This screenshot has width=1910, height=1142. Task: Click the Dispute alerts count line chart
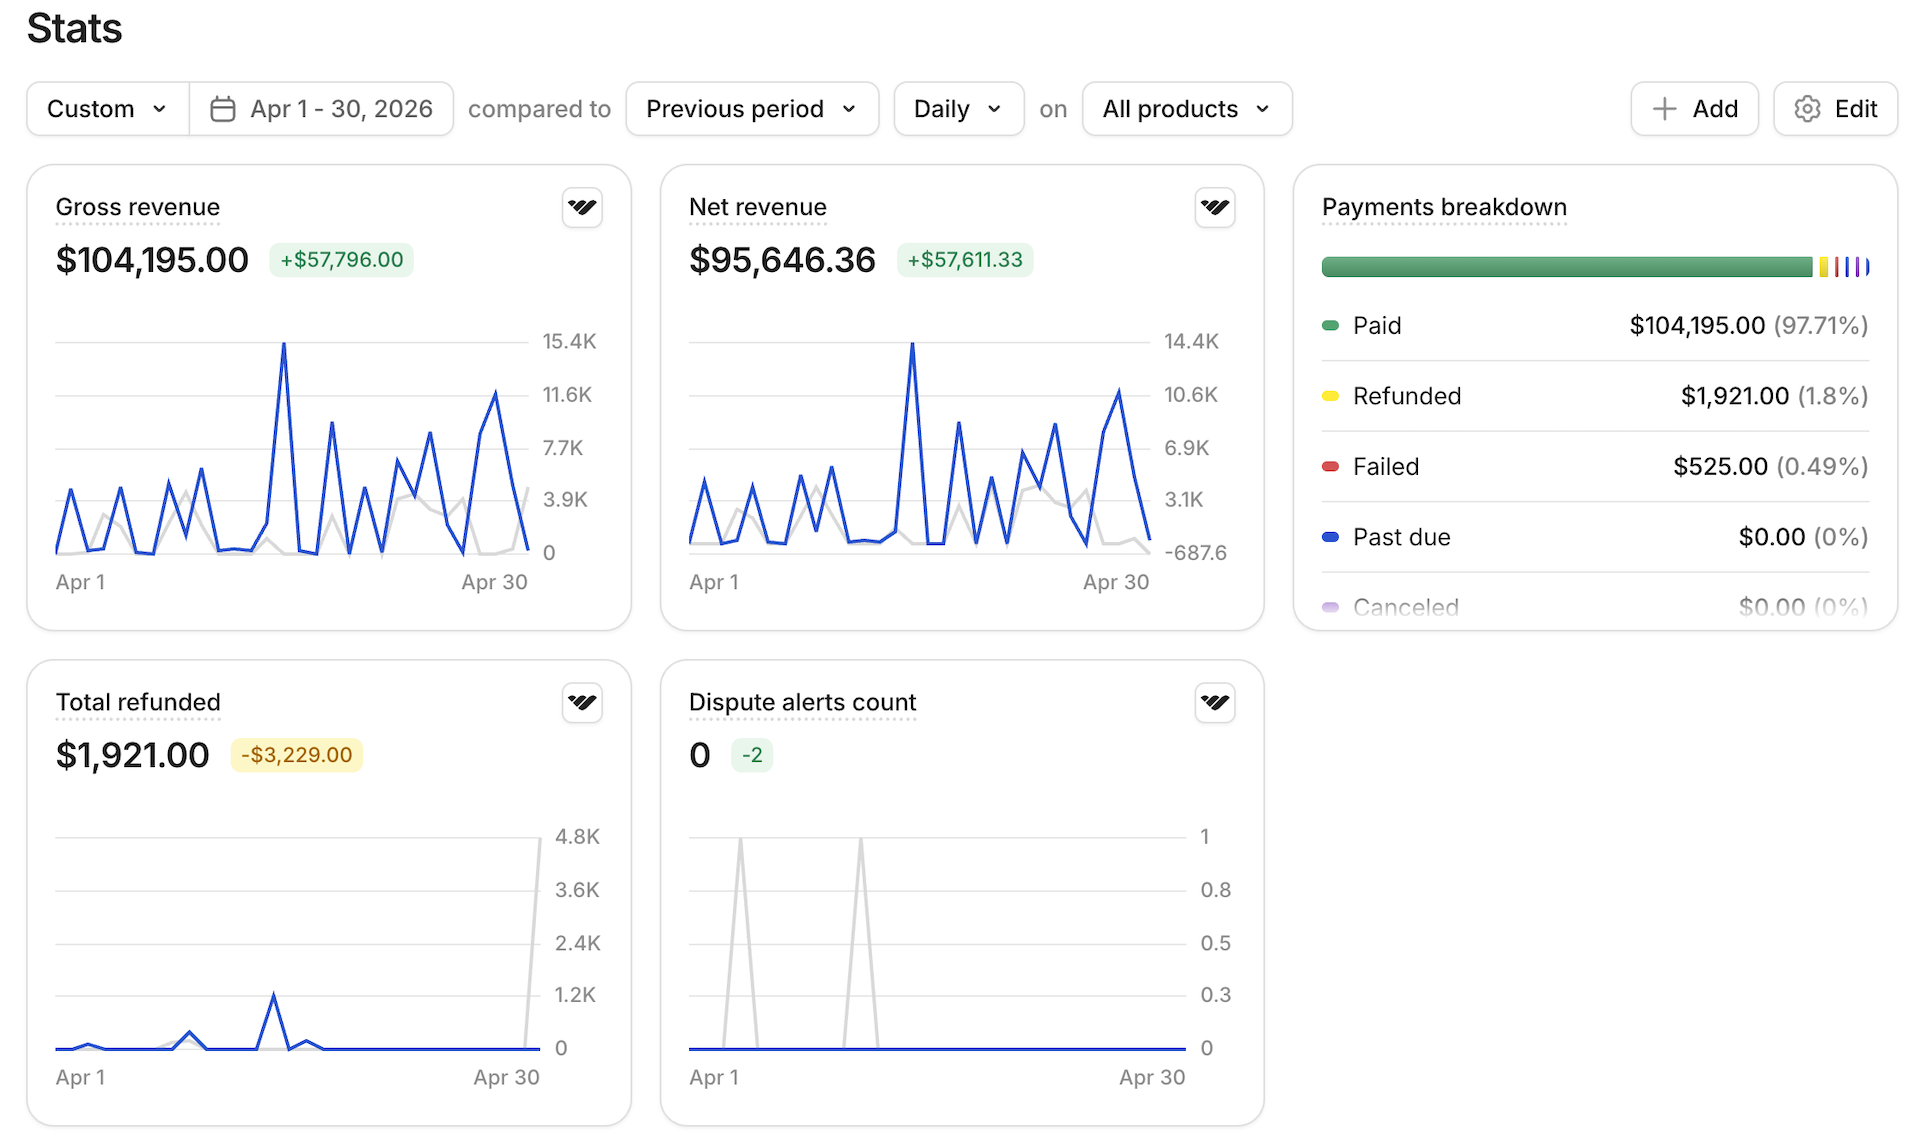tap(937, 943)
